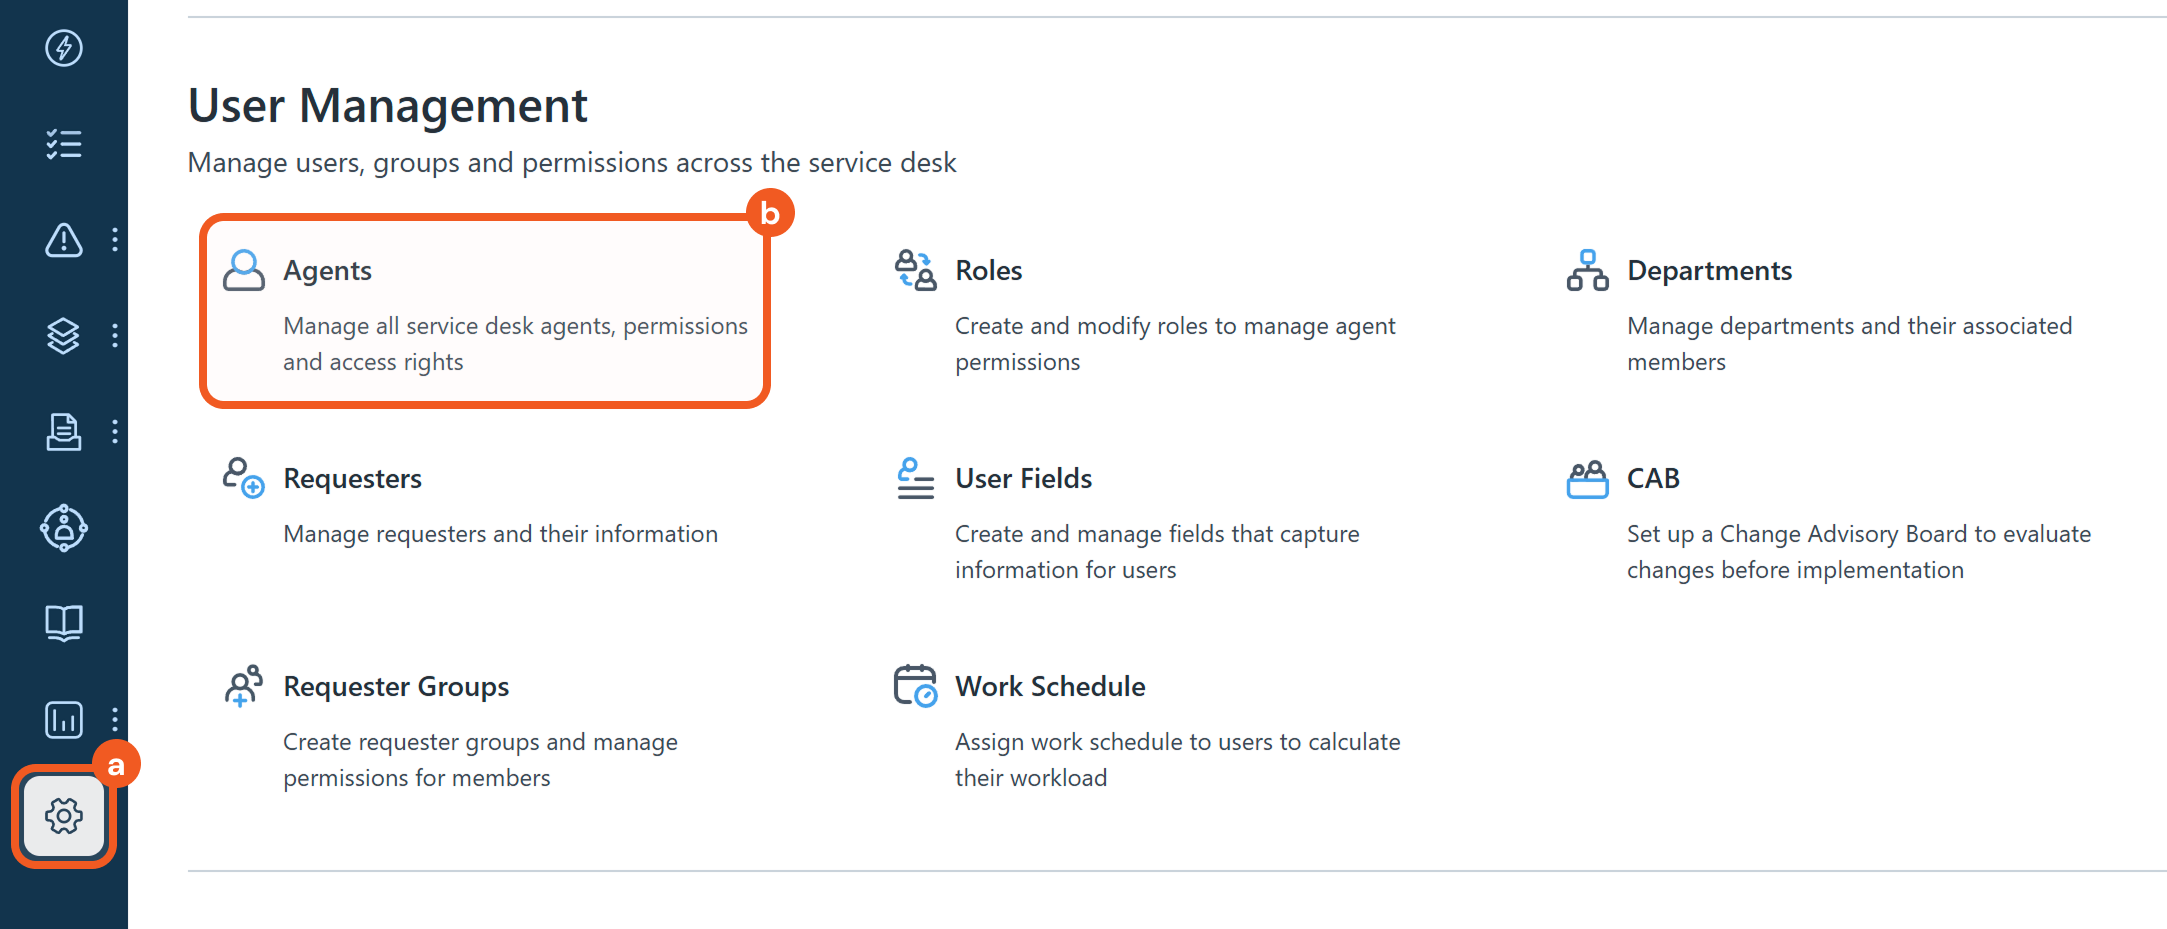Expand the submenu dots beside the alert icon
Image resolution: width=2167 pixels, height=929 pixels.
tap(115, 240)
